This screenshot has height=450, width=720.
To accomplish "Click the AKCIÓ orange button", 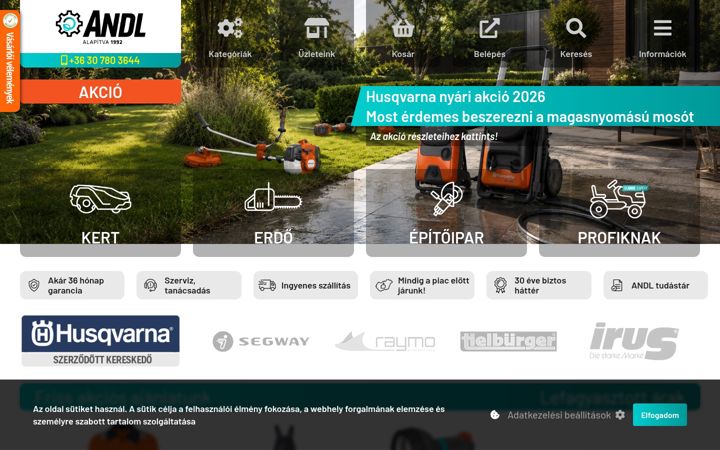I will 101,92.
